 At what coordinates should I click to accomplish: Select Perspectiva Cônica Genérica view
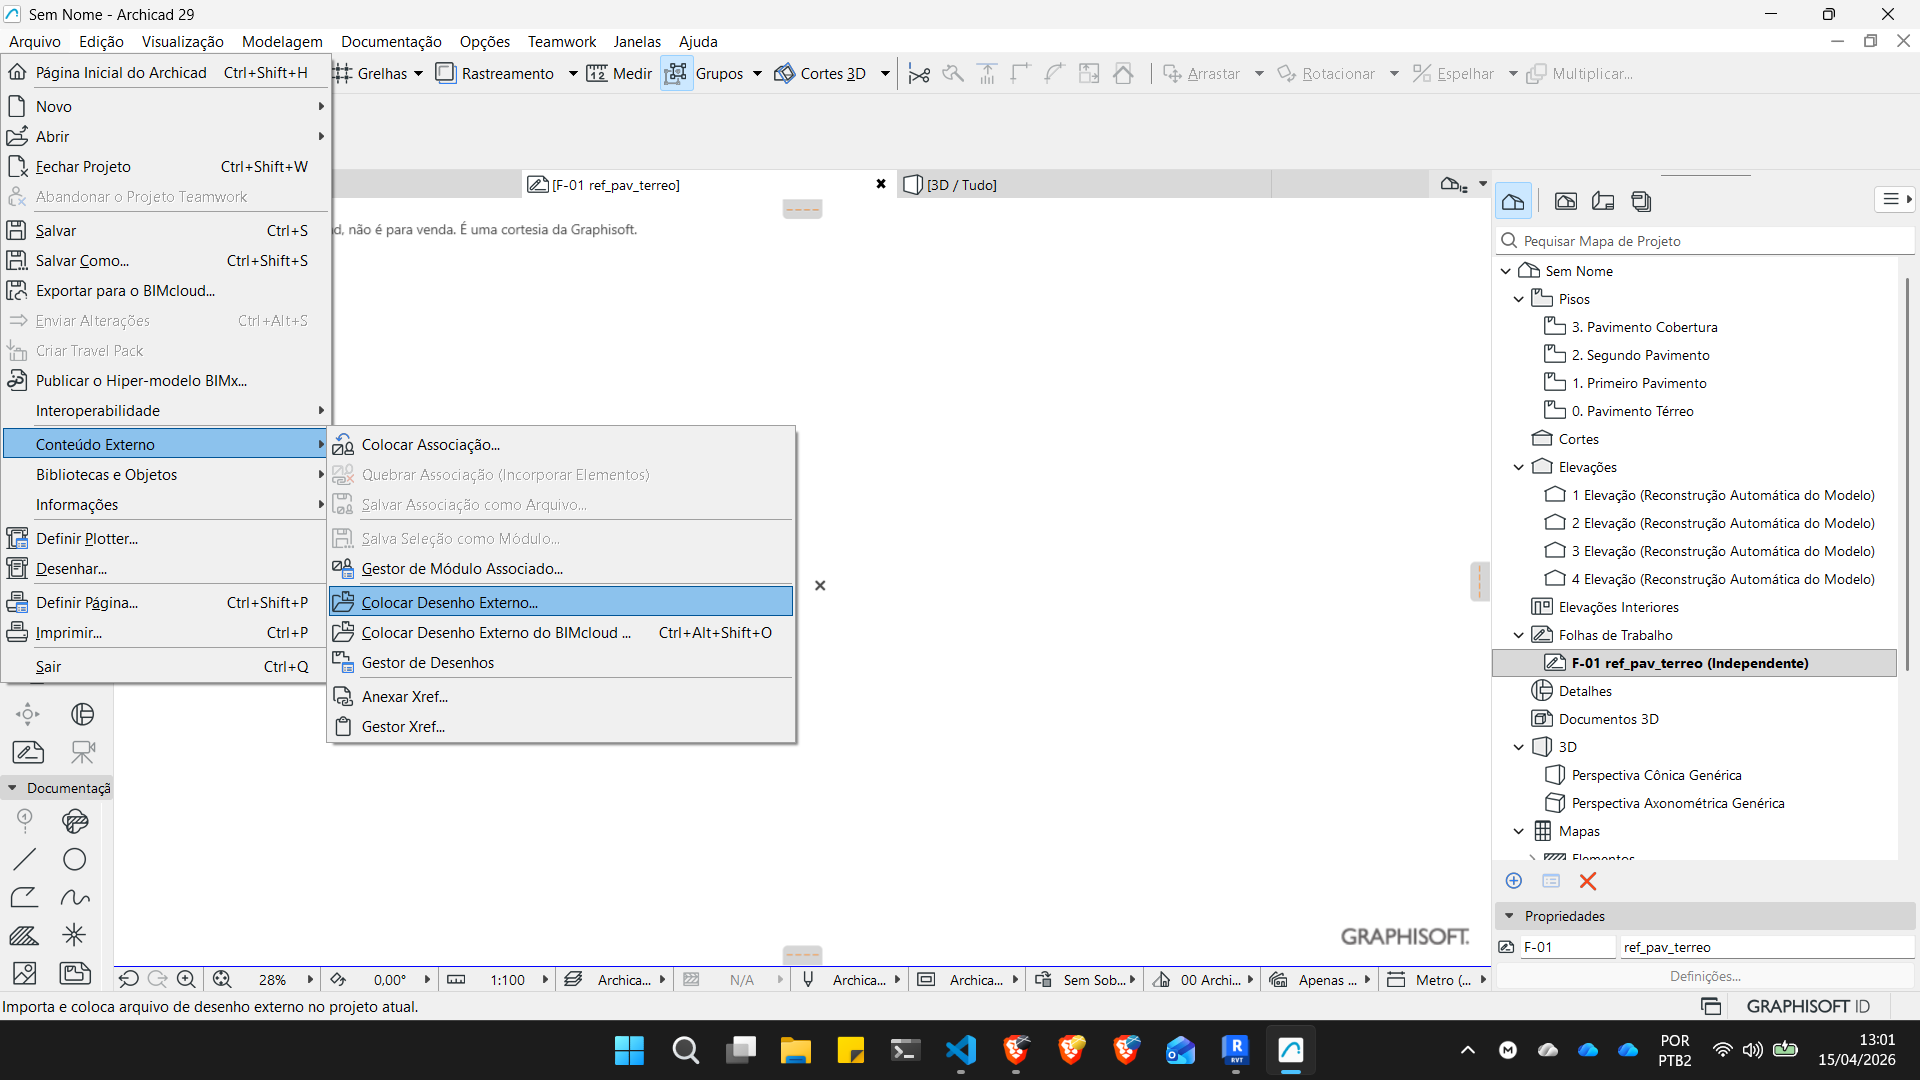click(1656, 775)
